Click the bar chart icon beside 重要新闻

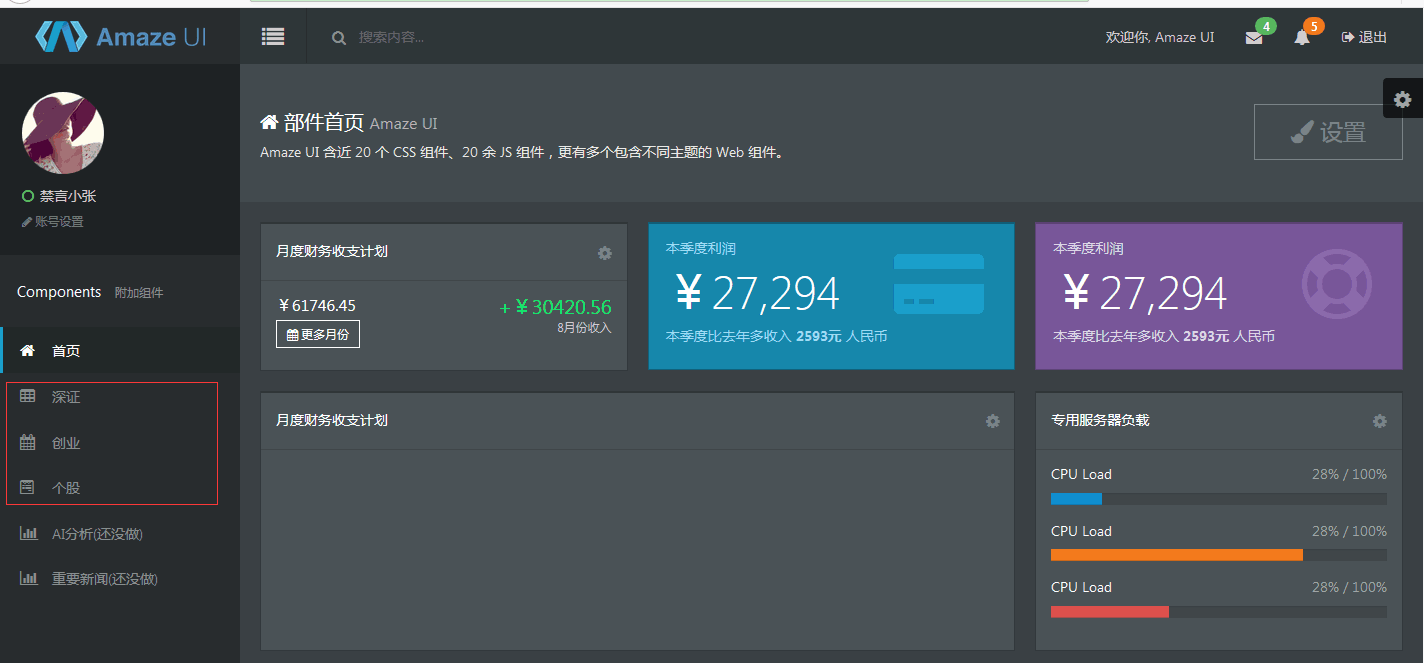(29, 578)
